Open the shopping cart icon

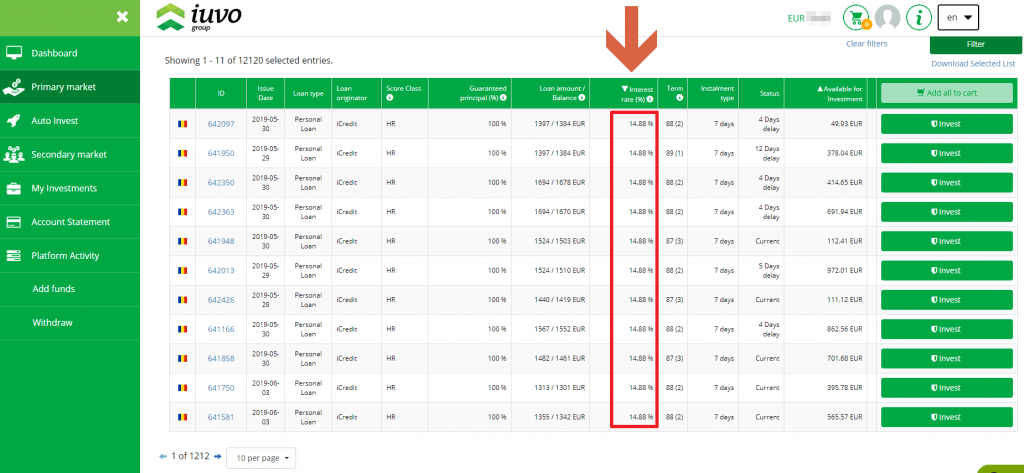pos(856,17)
